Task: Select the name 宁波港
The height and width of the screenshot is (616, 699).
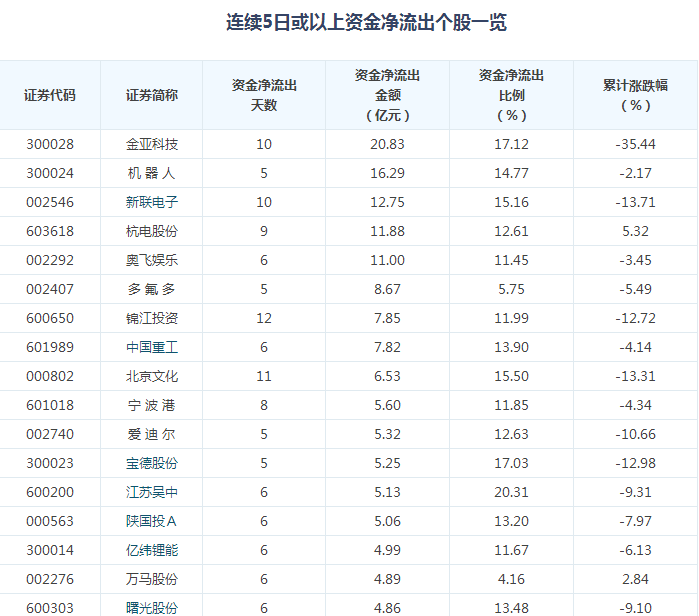Action: [152, 405]
